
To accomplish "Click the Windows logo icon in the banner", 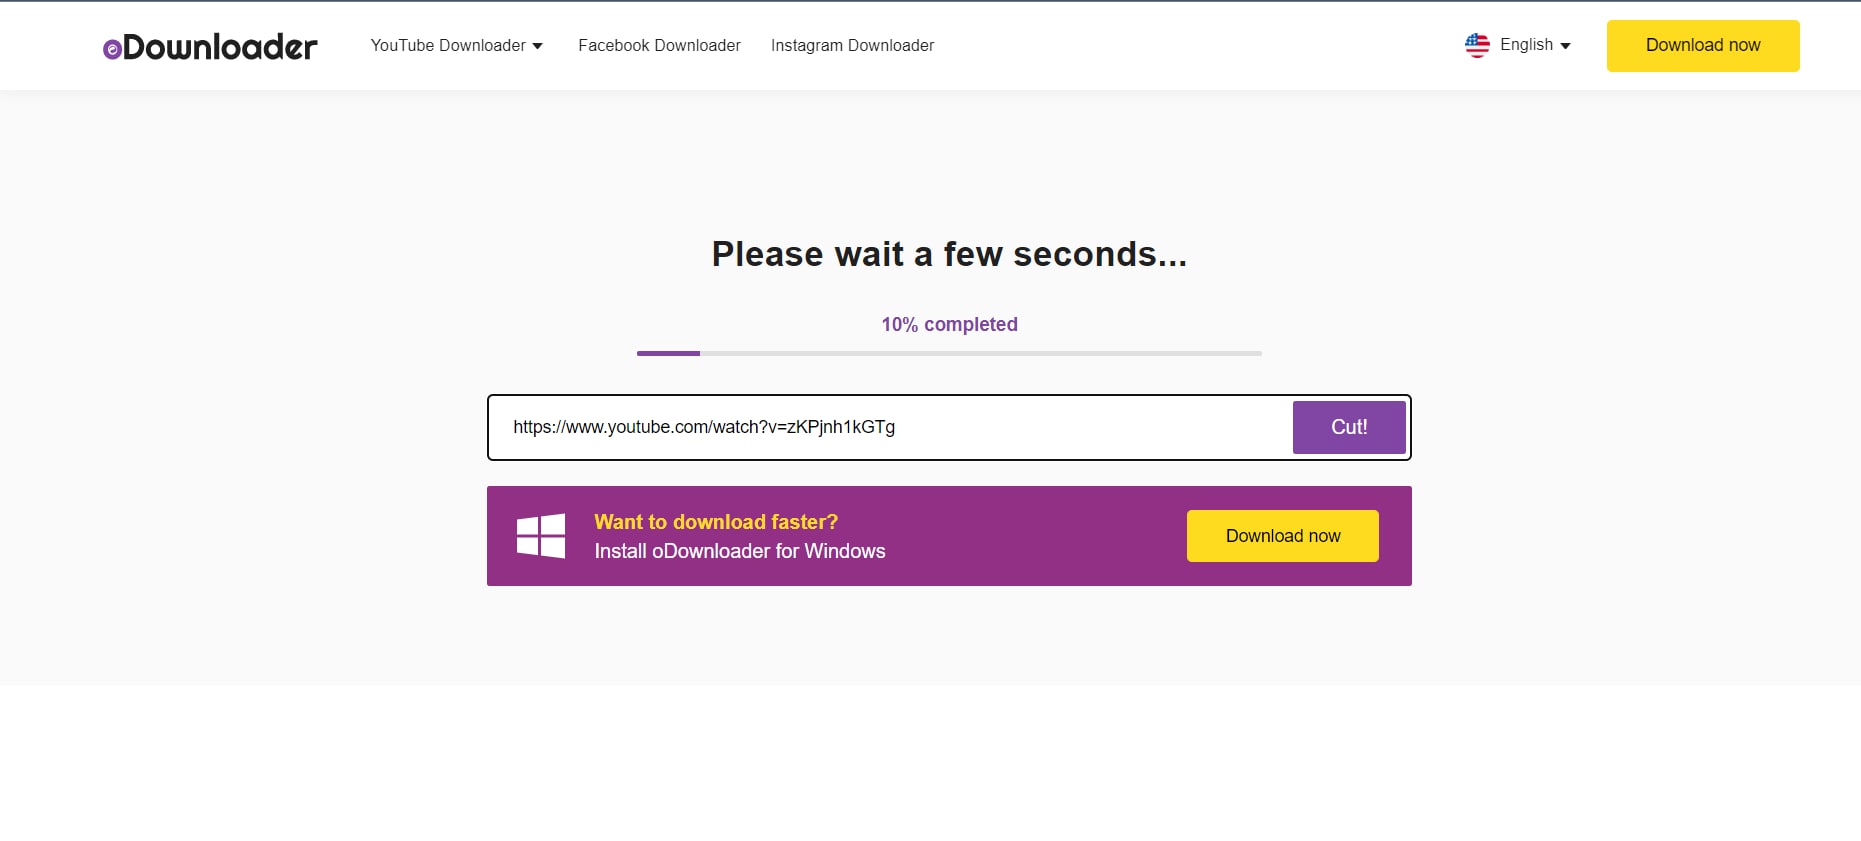I will (541, 536).
